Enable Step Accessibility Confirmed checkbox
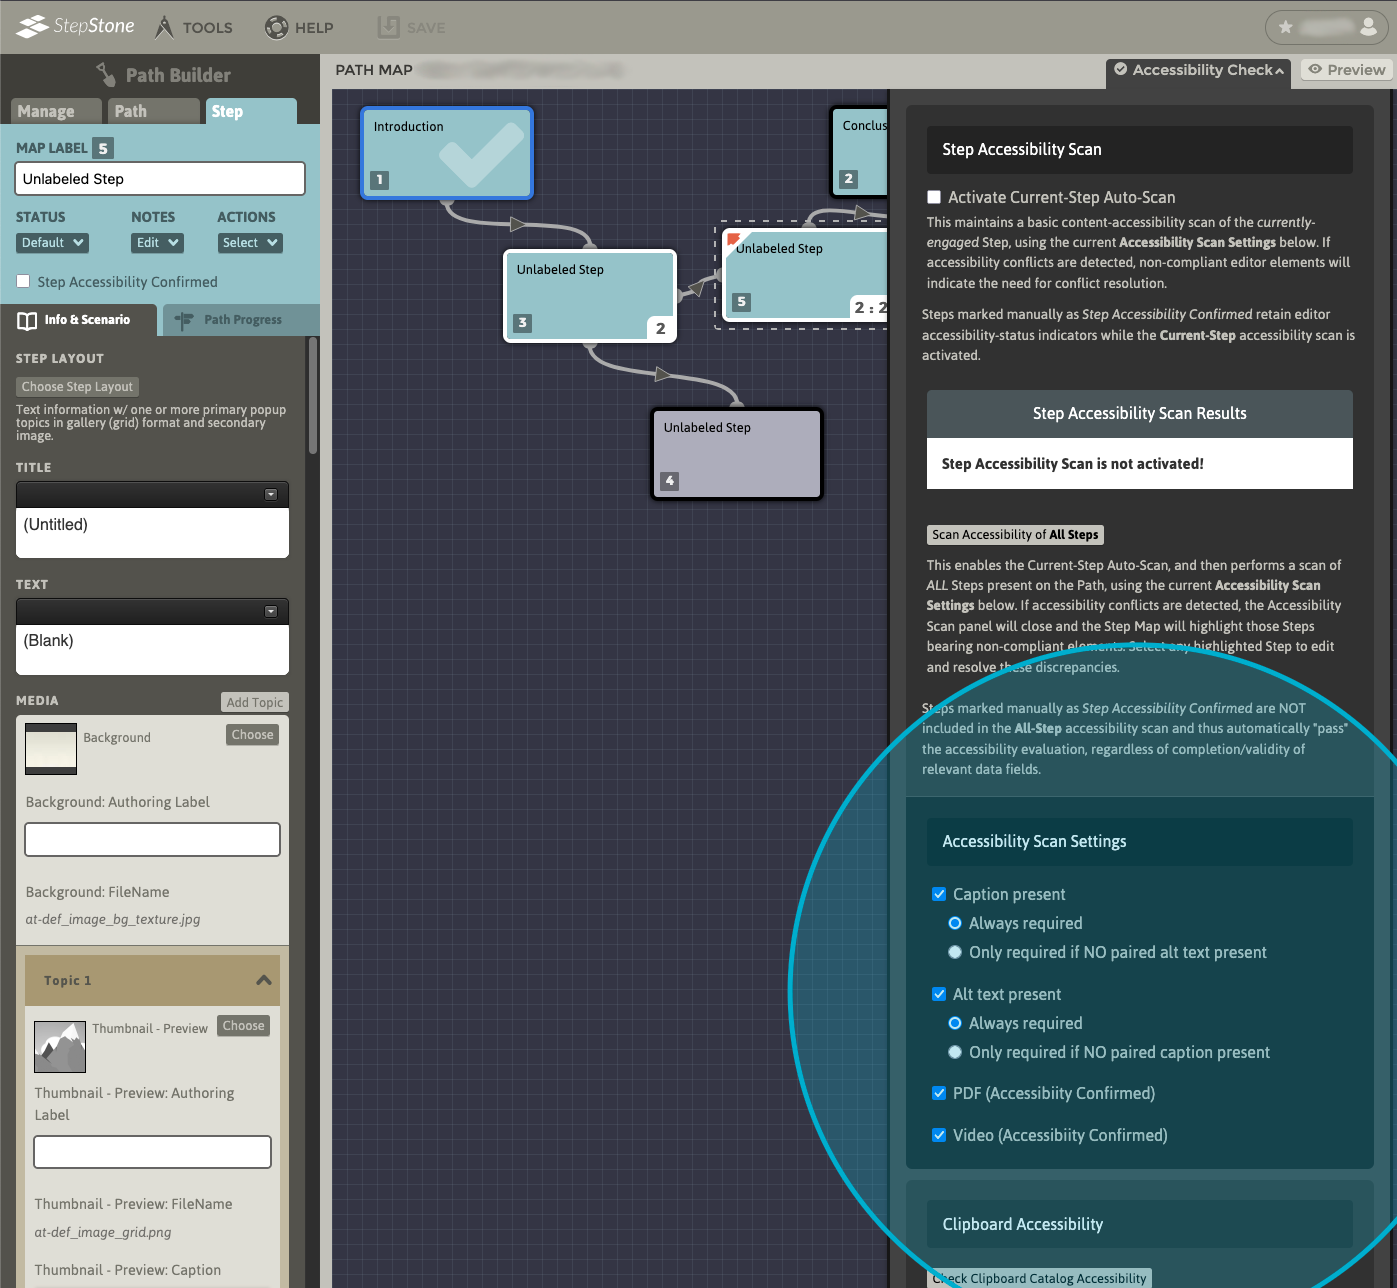This screenshot has width=1397, height=1288. tap(23, 282)
